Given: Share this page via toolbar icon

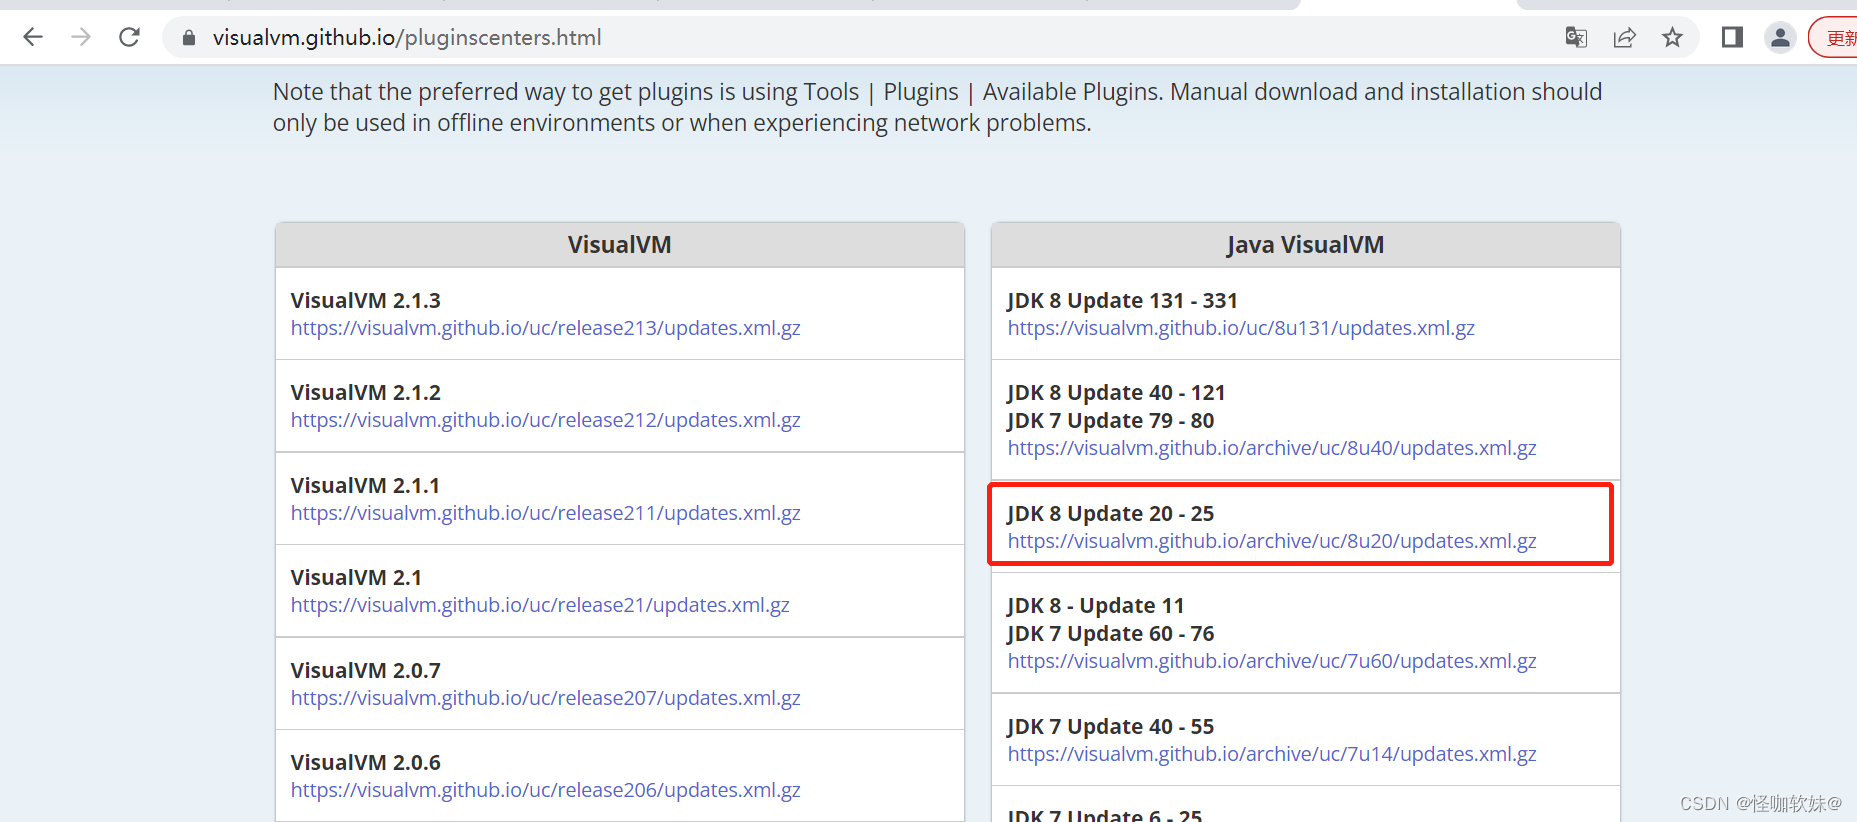Looking at the screenshot, I should click(x=1624, y=37).
